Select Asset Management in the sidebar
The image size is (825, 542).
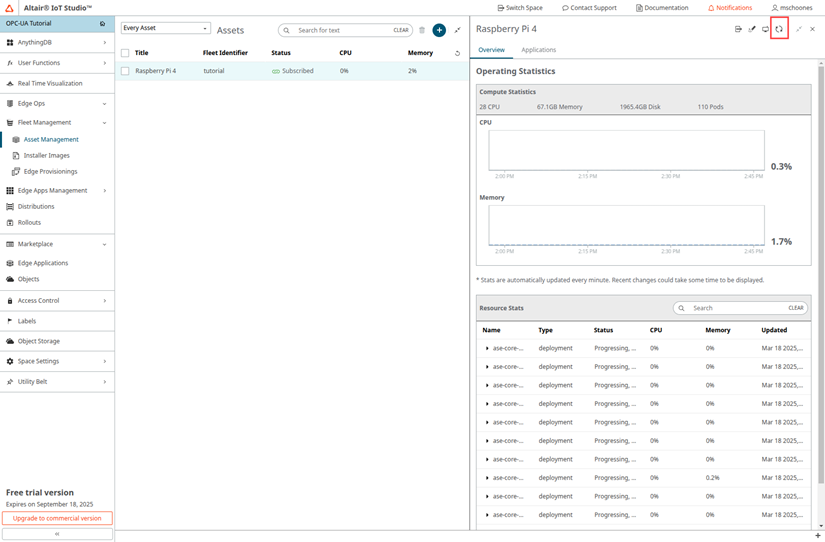tap(51, 139)
